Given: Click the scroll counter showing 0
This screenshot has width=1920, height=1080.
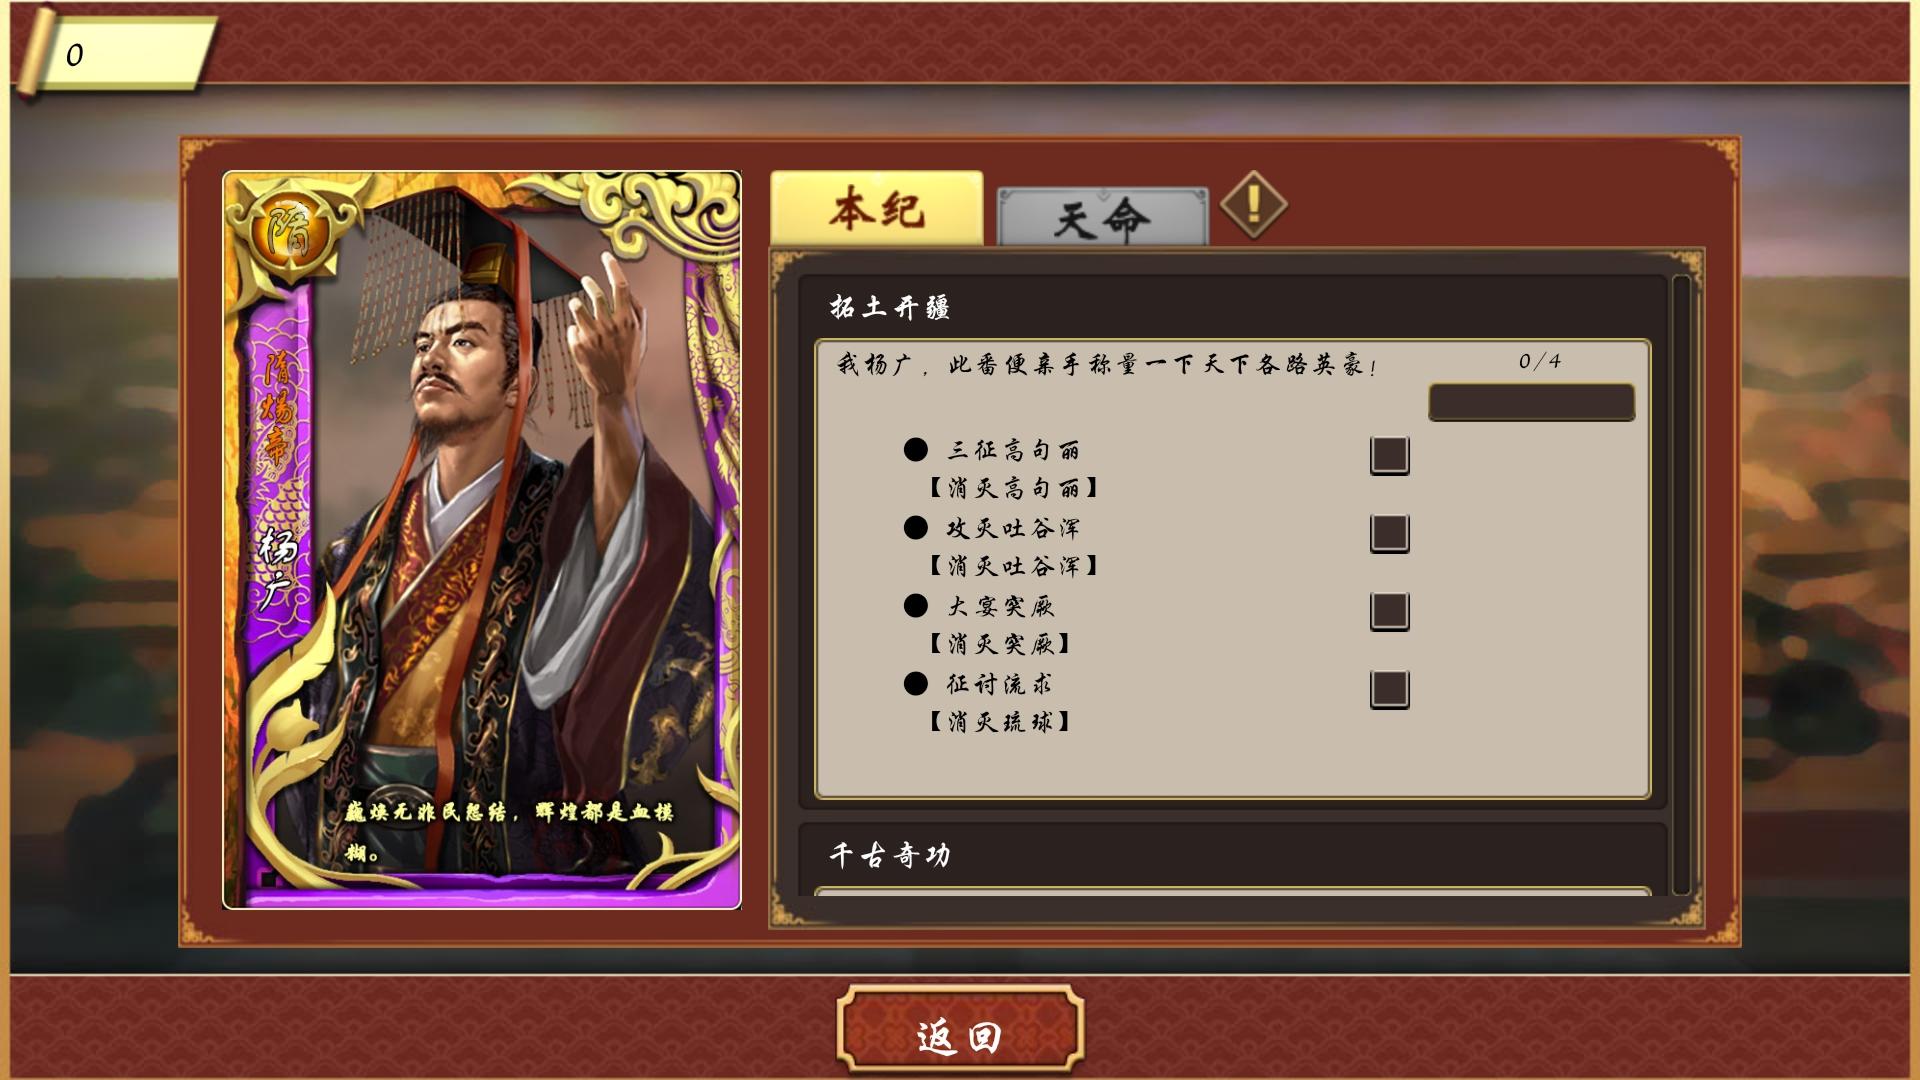Looking at the screenshot, I should click(115, 54).
